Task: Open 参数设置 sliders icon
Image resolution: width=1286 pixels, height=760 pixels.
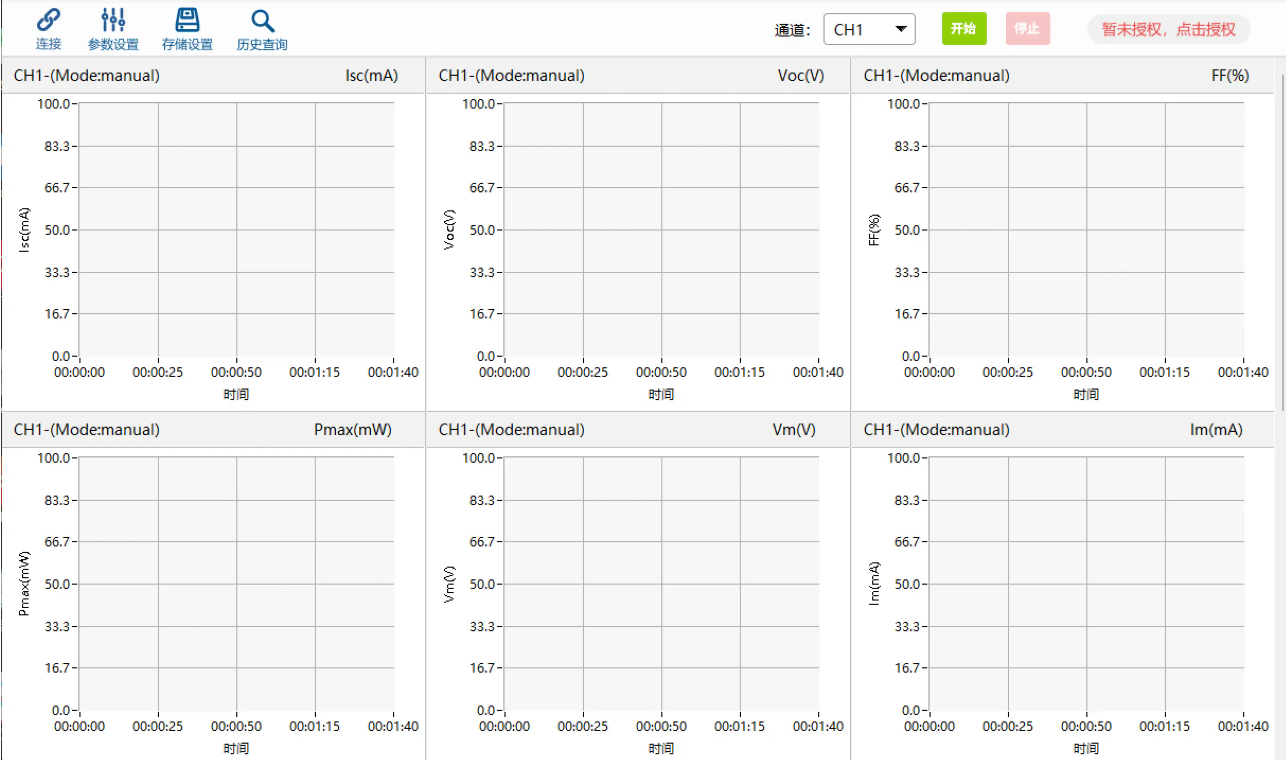Action: click(113, 20)
